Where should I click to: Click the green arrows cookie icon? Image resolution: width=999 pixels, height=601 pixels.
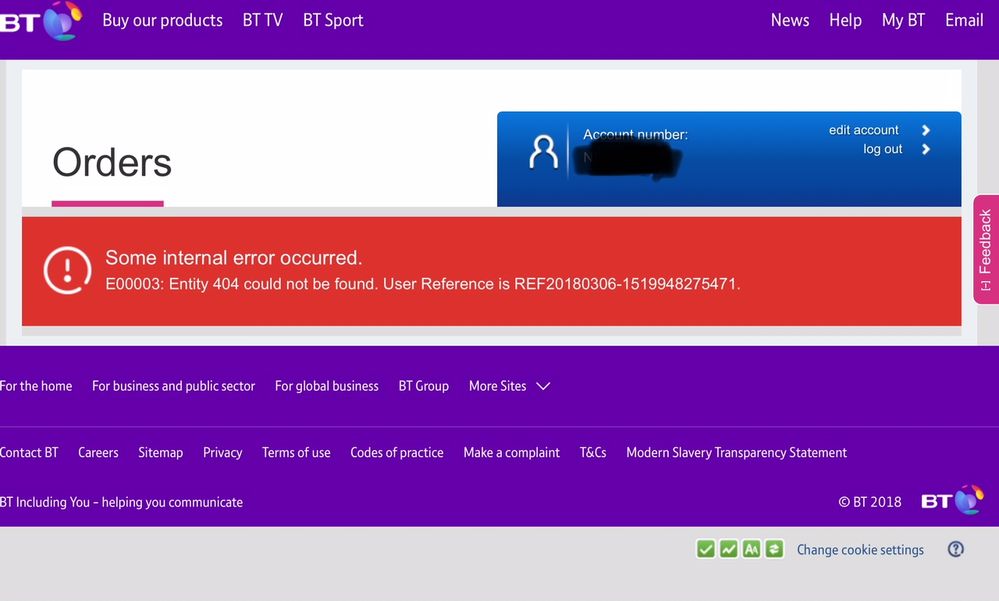coord(773,549)
